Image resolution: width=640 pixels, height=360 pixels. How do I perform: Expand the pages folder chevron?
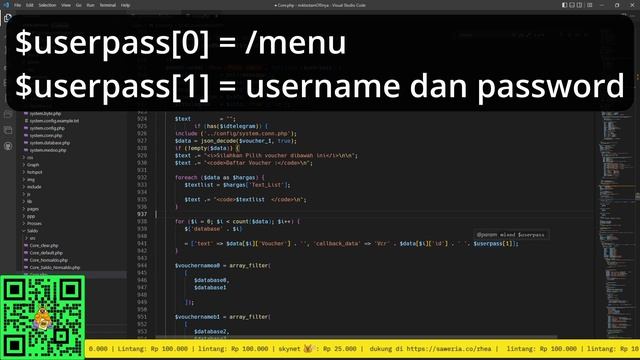coord(24,209)
